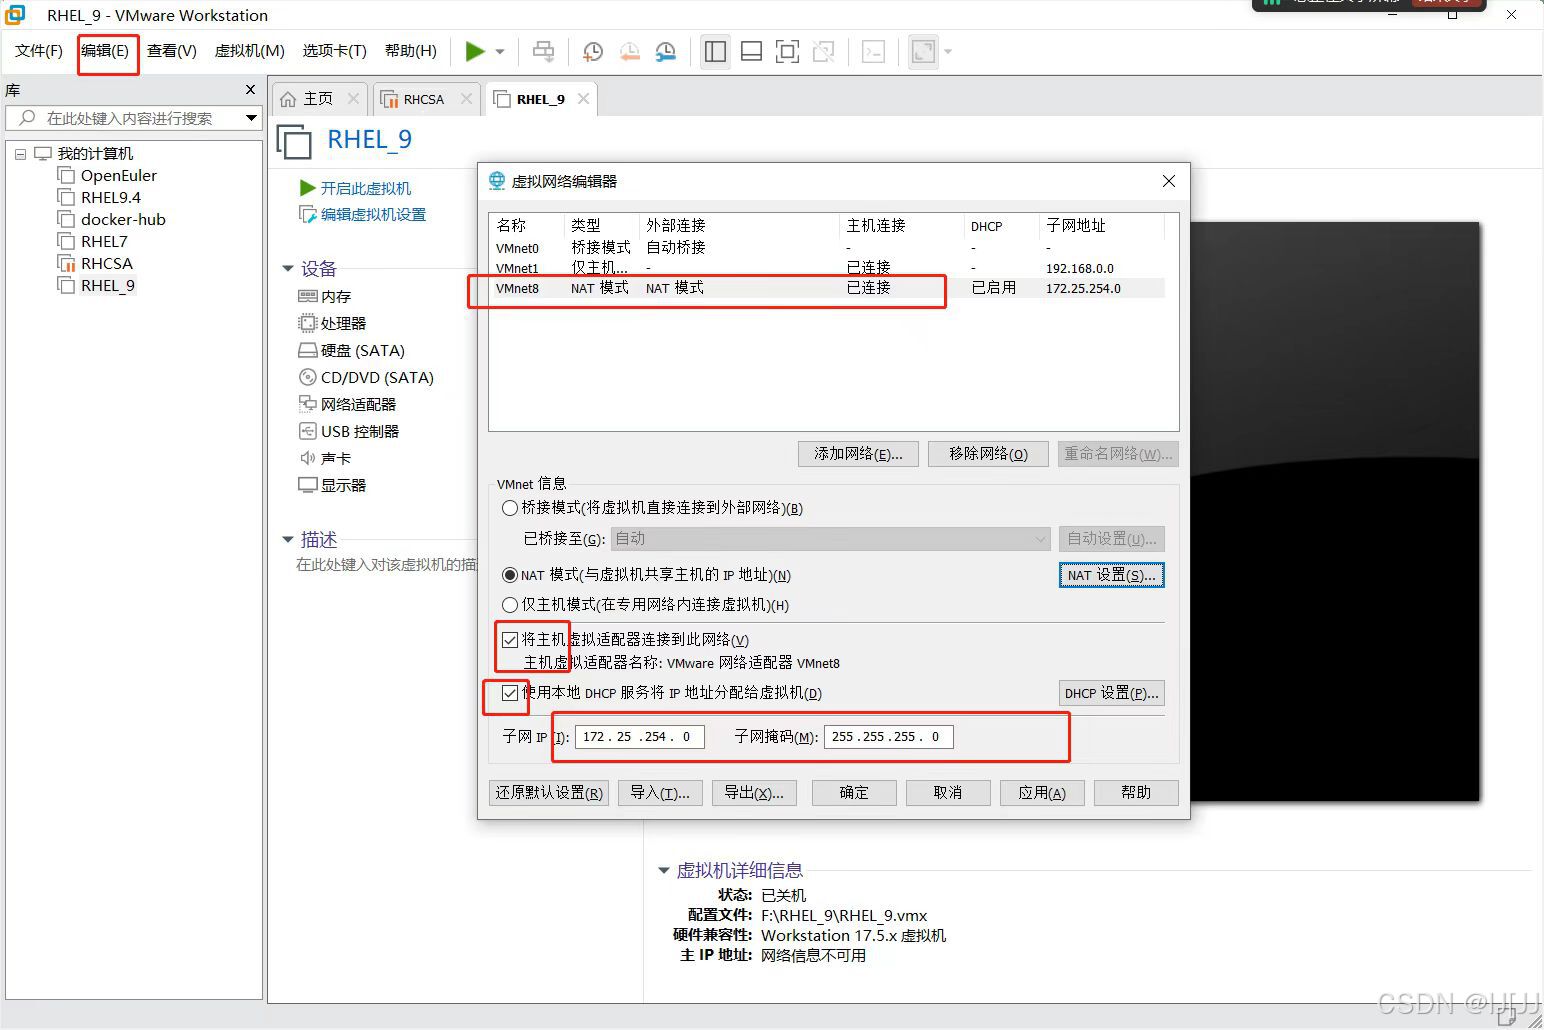The height and width of the screenshot is (1030, 1544).
Task: Toggle the thumbnail bar view icon
Action: tap(752, 51)
